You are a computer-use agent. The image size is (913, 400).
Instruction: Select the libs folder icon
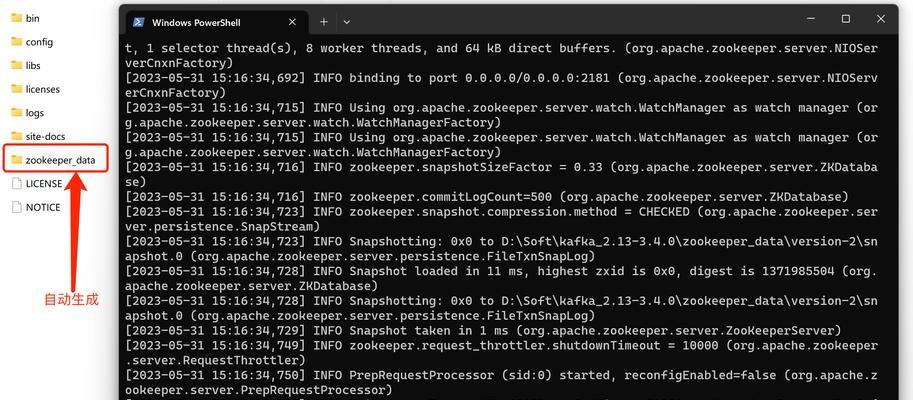16,65
